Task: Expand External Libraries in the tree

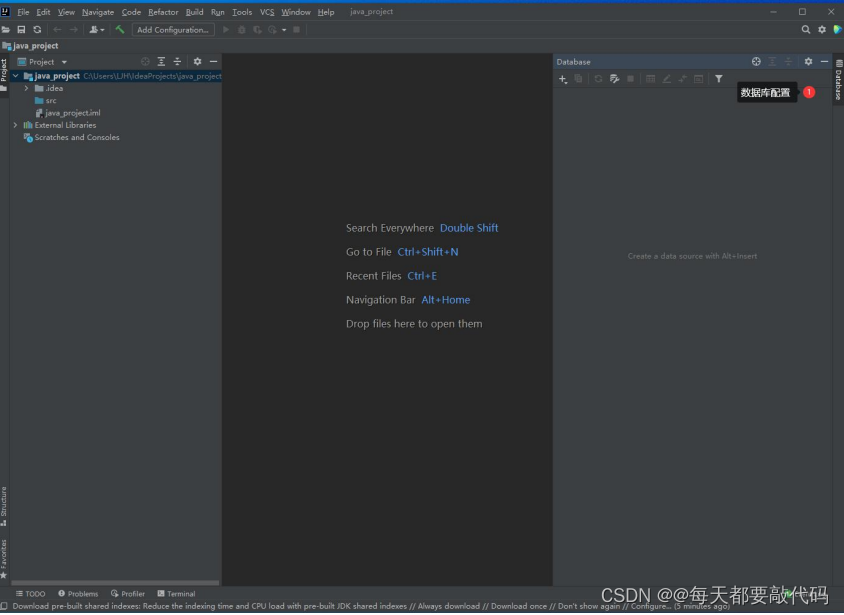Action: [x=15, y=125]
